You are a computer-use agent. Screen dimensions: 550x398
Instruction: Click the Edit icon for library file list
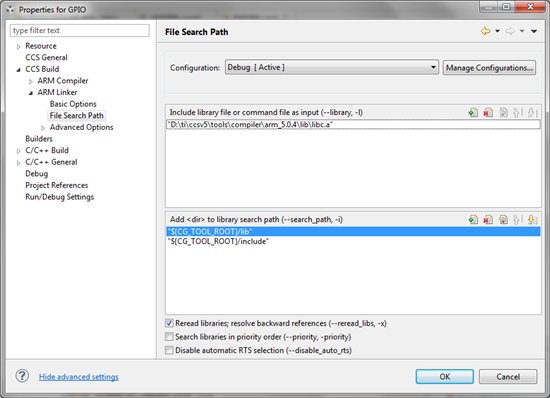(503, 113)
